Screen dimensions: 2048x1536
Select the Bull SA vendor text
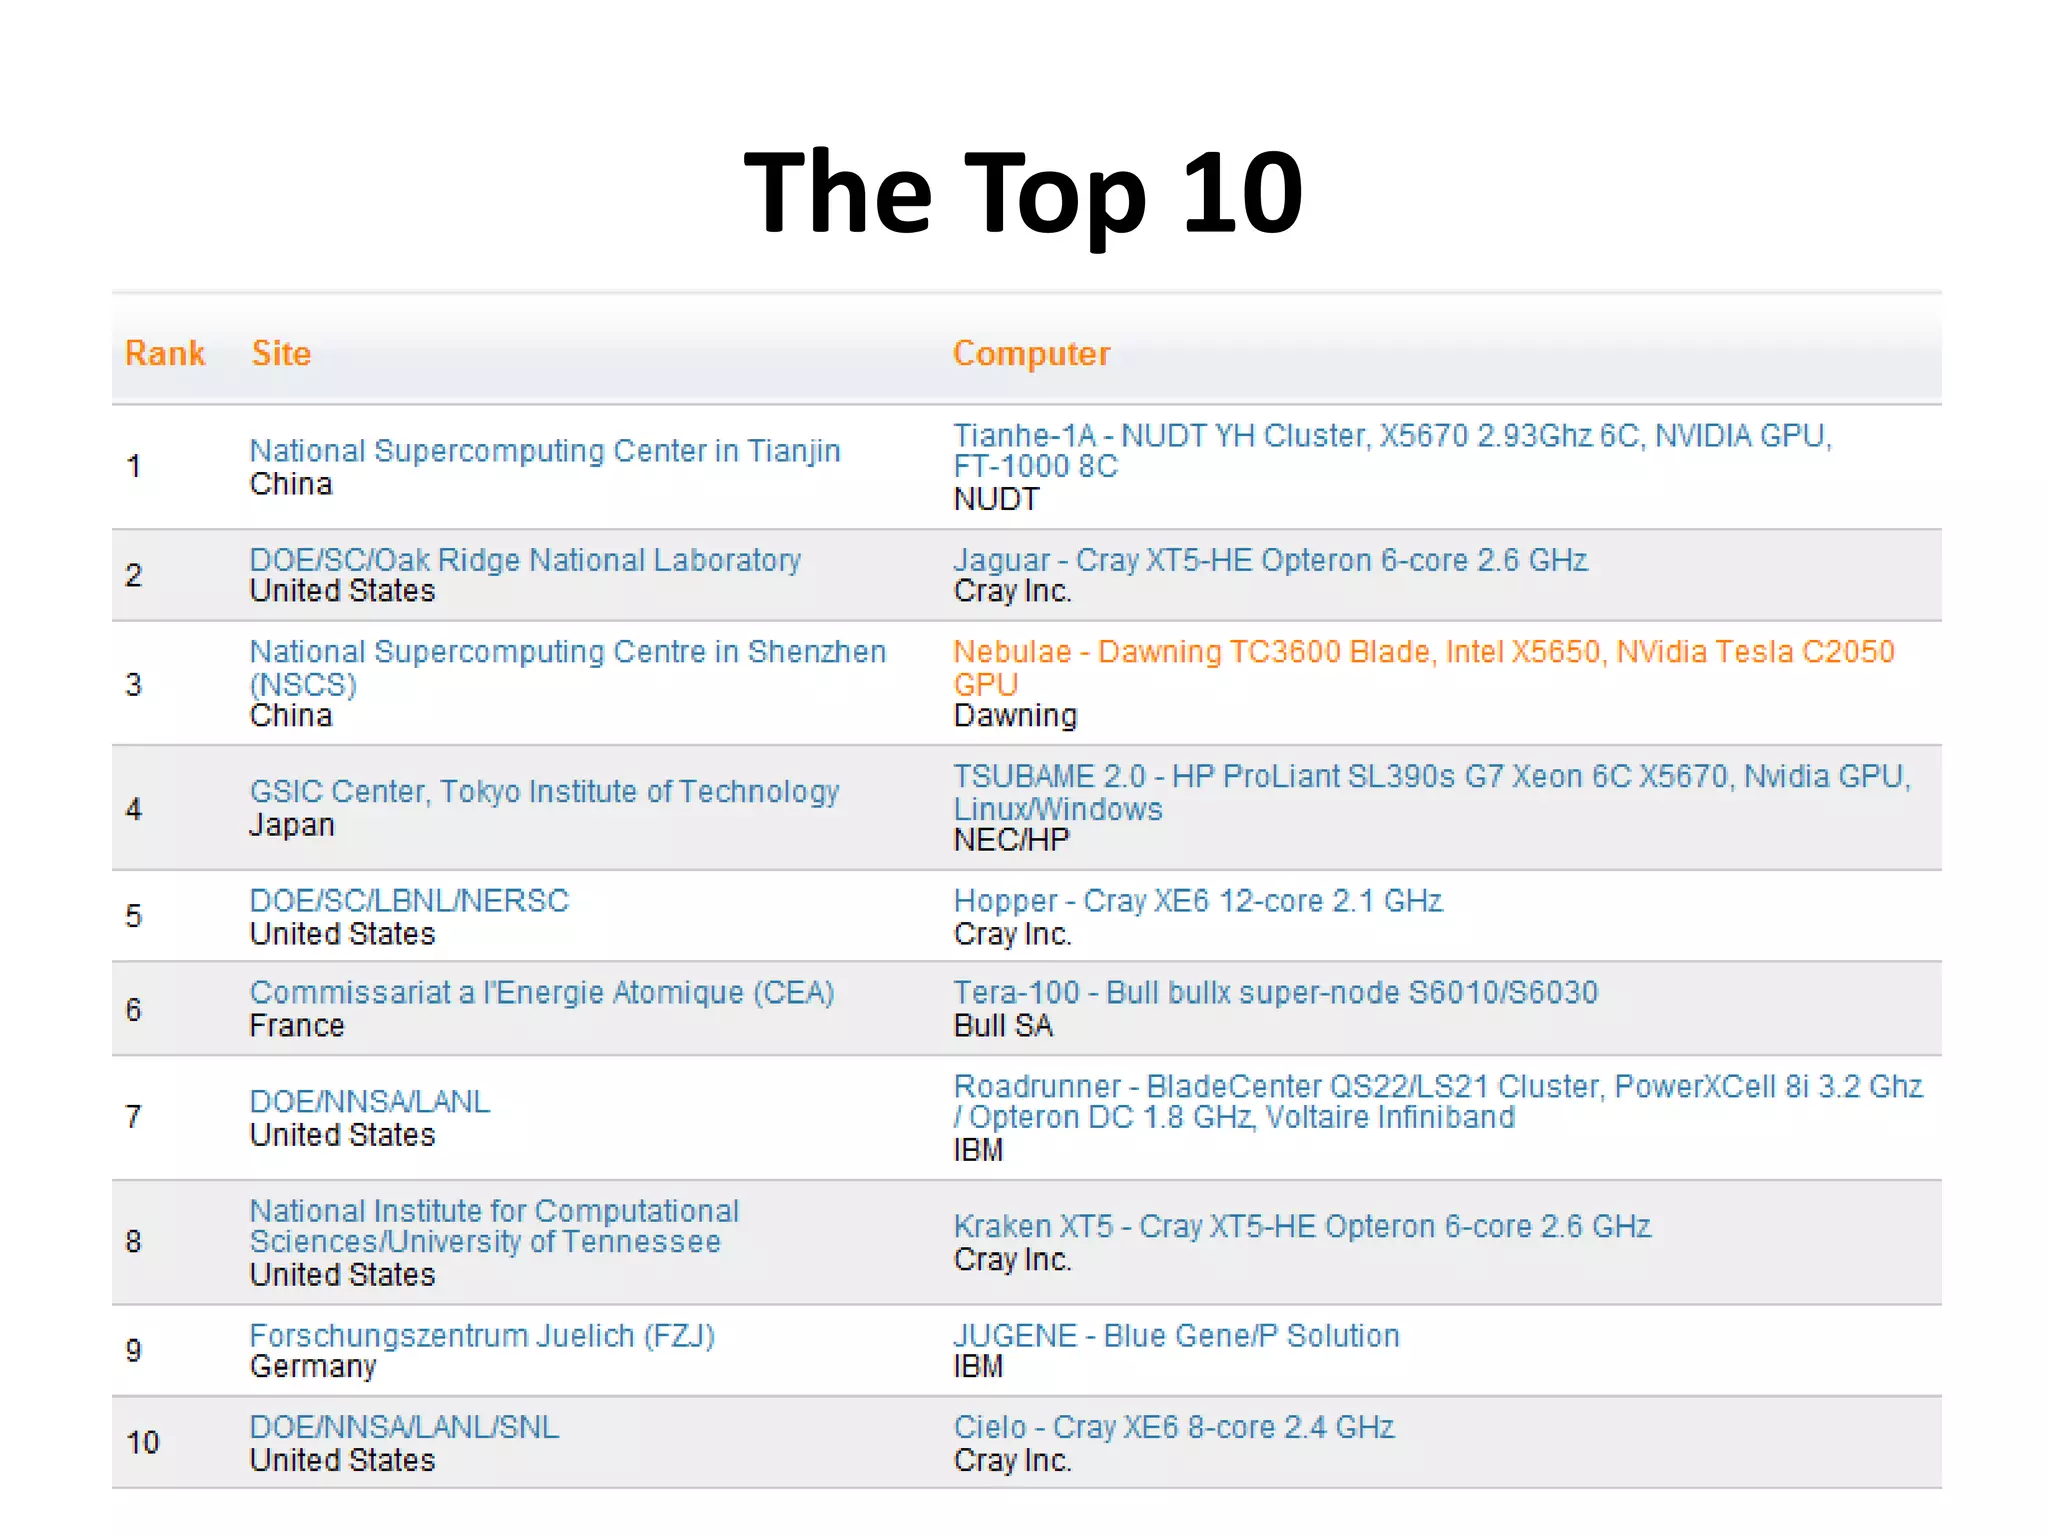click(1003, 1026)
